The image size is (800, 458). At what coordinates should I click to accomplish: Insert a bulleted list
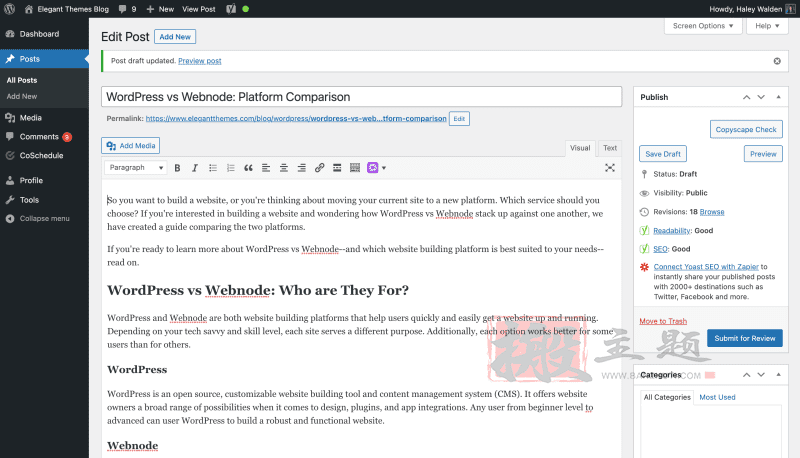pyautogui.click(x=213, y=168)
